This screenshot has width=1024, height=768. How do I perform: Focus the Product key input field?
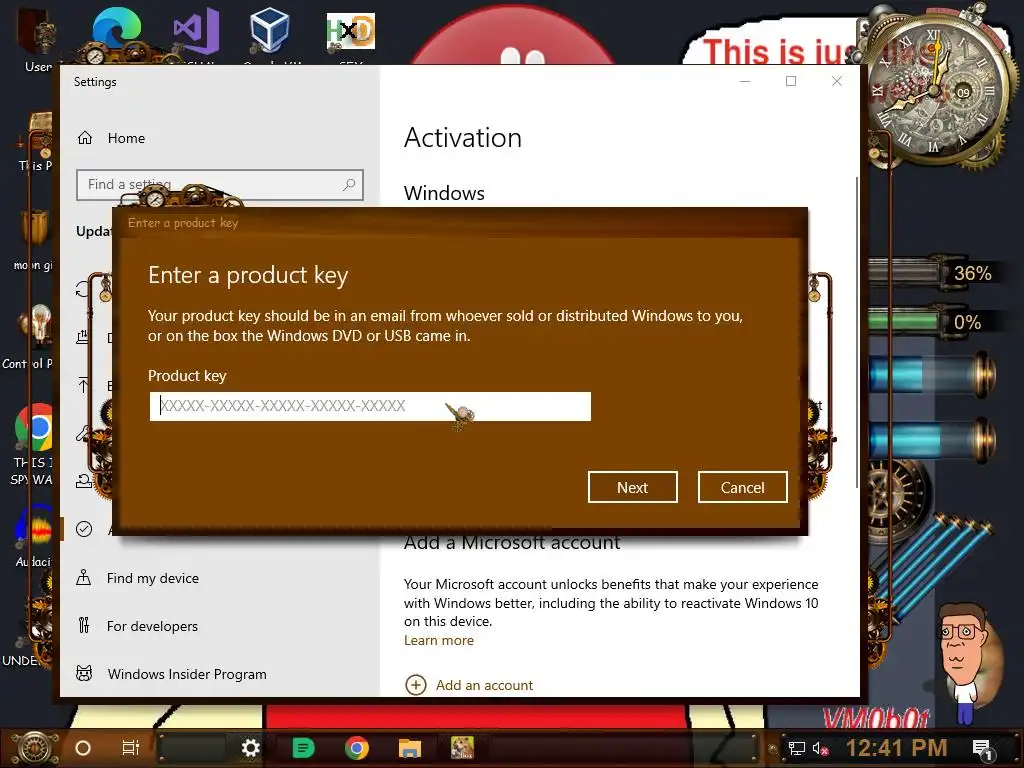[x=370, y=406]
